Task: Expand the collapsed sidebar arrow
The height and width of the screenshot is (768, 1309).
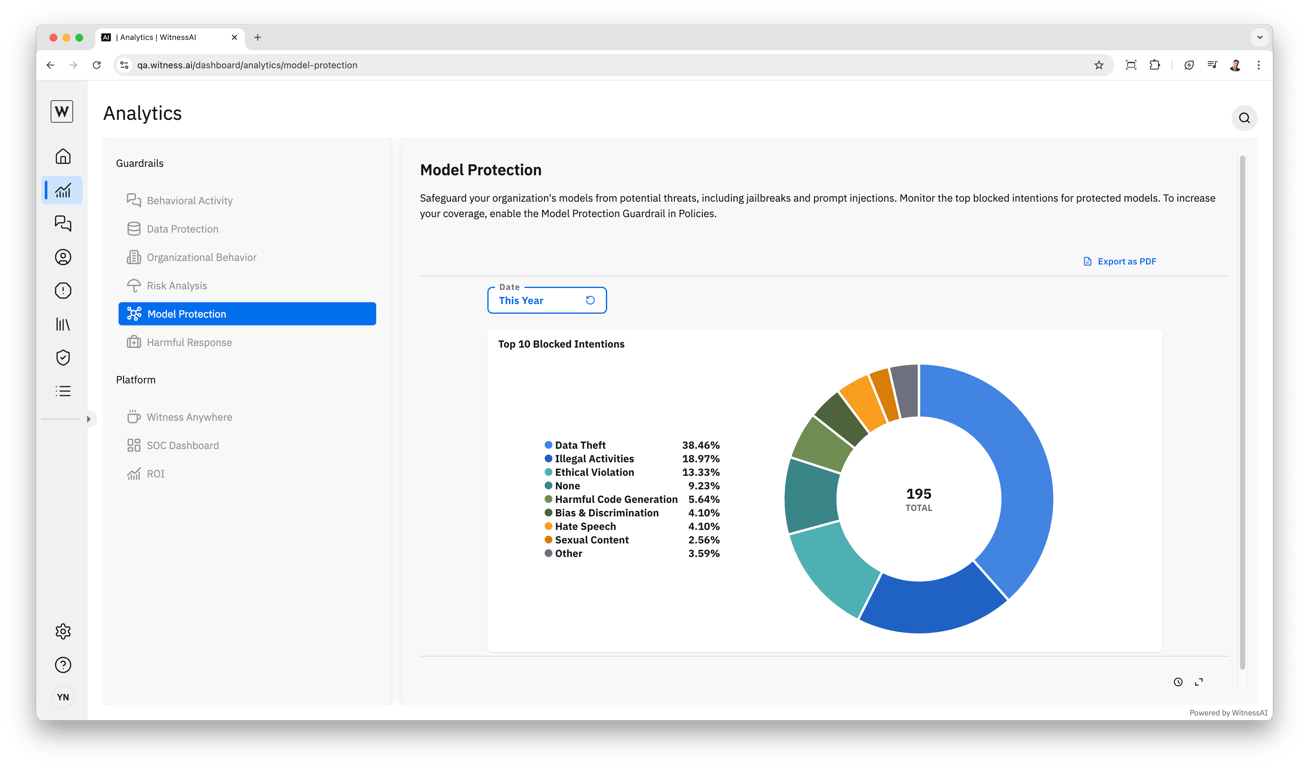Action: (x=89, y=419)
